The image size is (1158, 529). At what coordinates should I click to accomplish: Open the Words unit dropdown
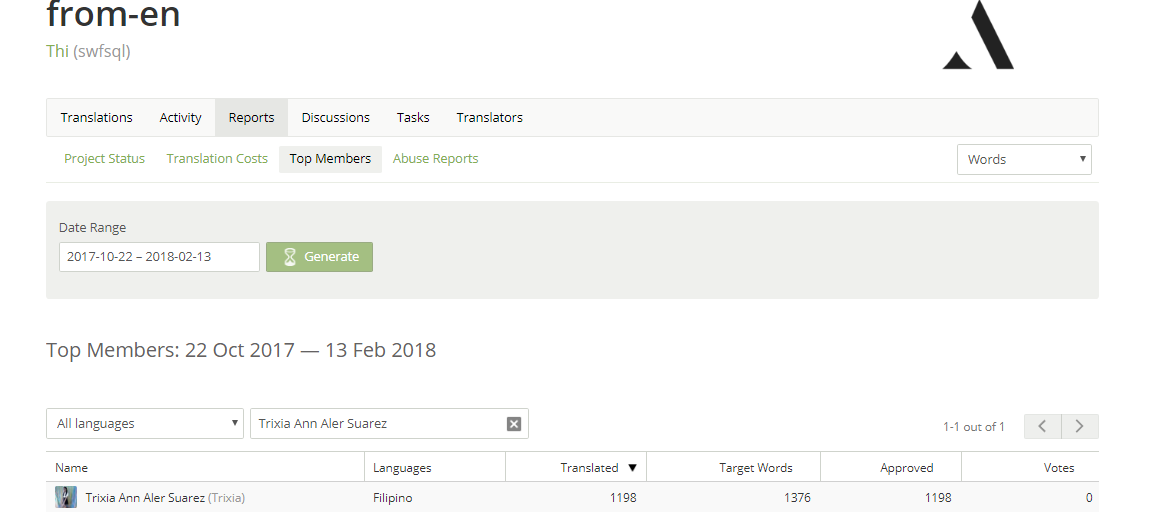1024,160
